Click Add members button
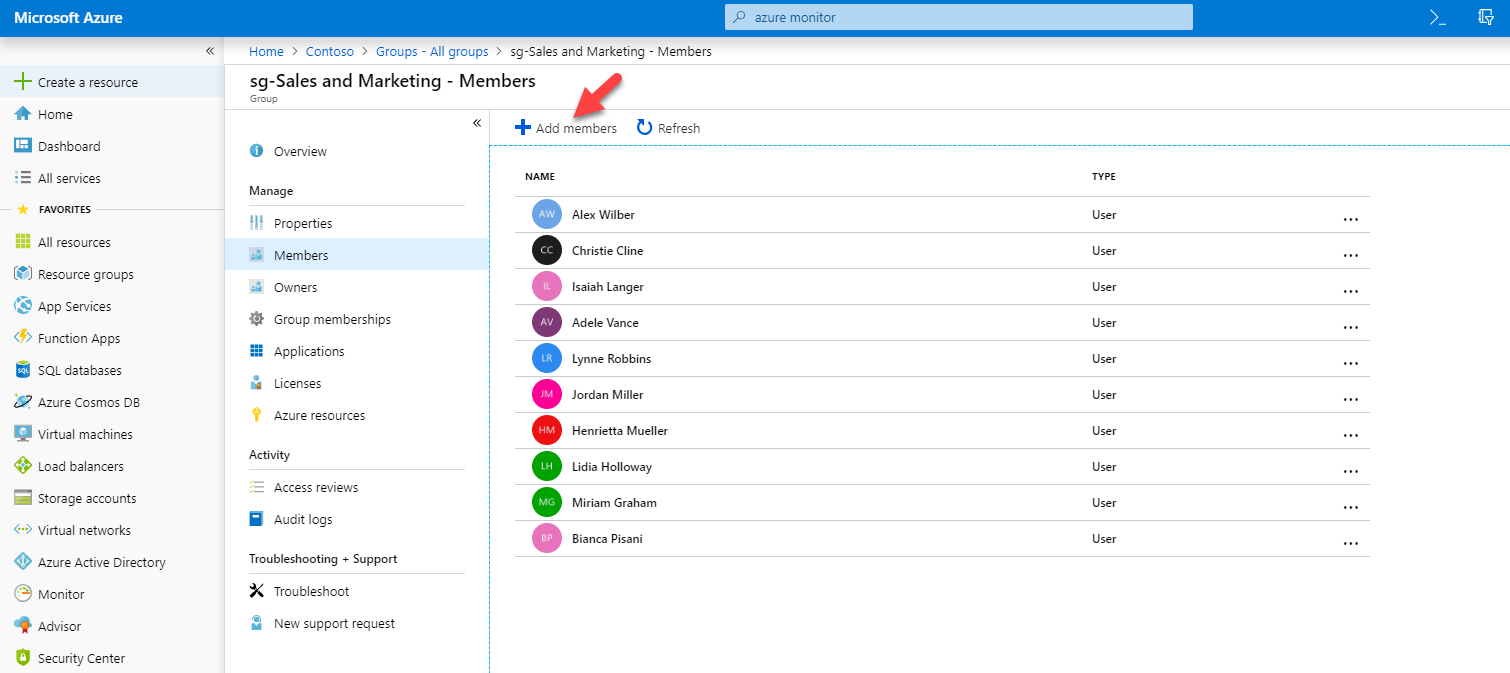This screenshot has height=673, width=1510. pyautogui.click(x=566, y=128)
